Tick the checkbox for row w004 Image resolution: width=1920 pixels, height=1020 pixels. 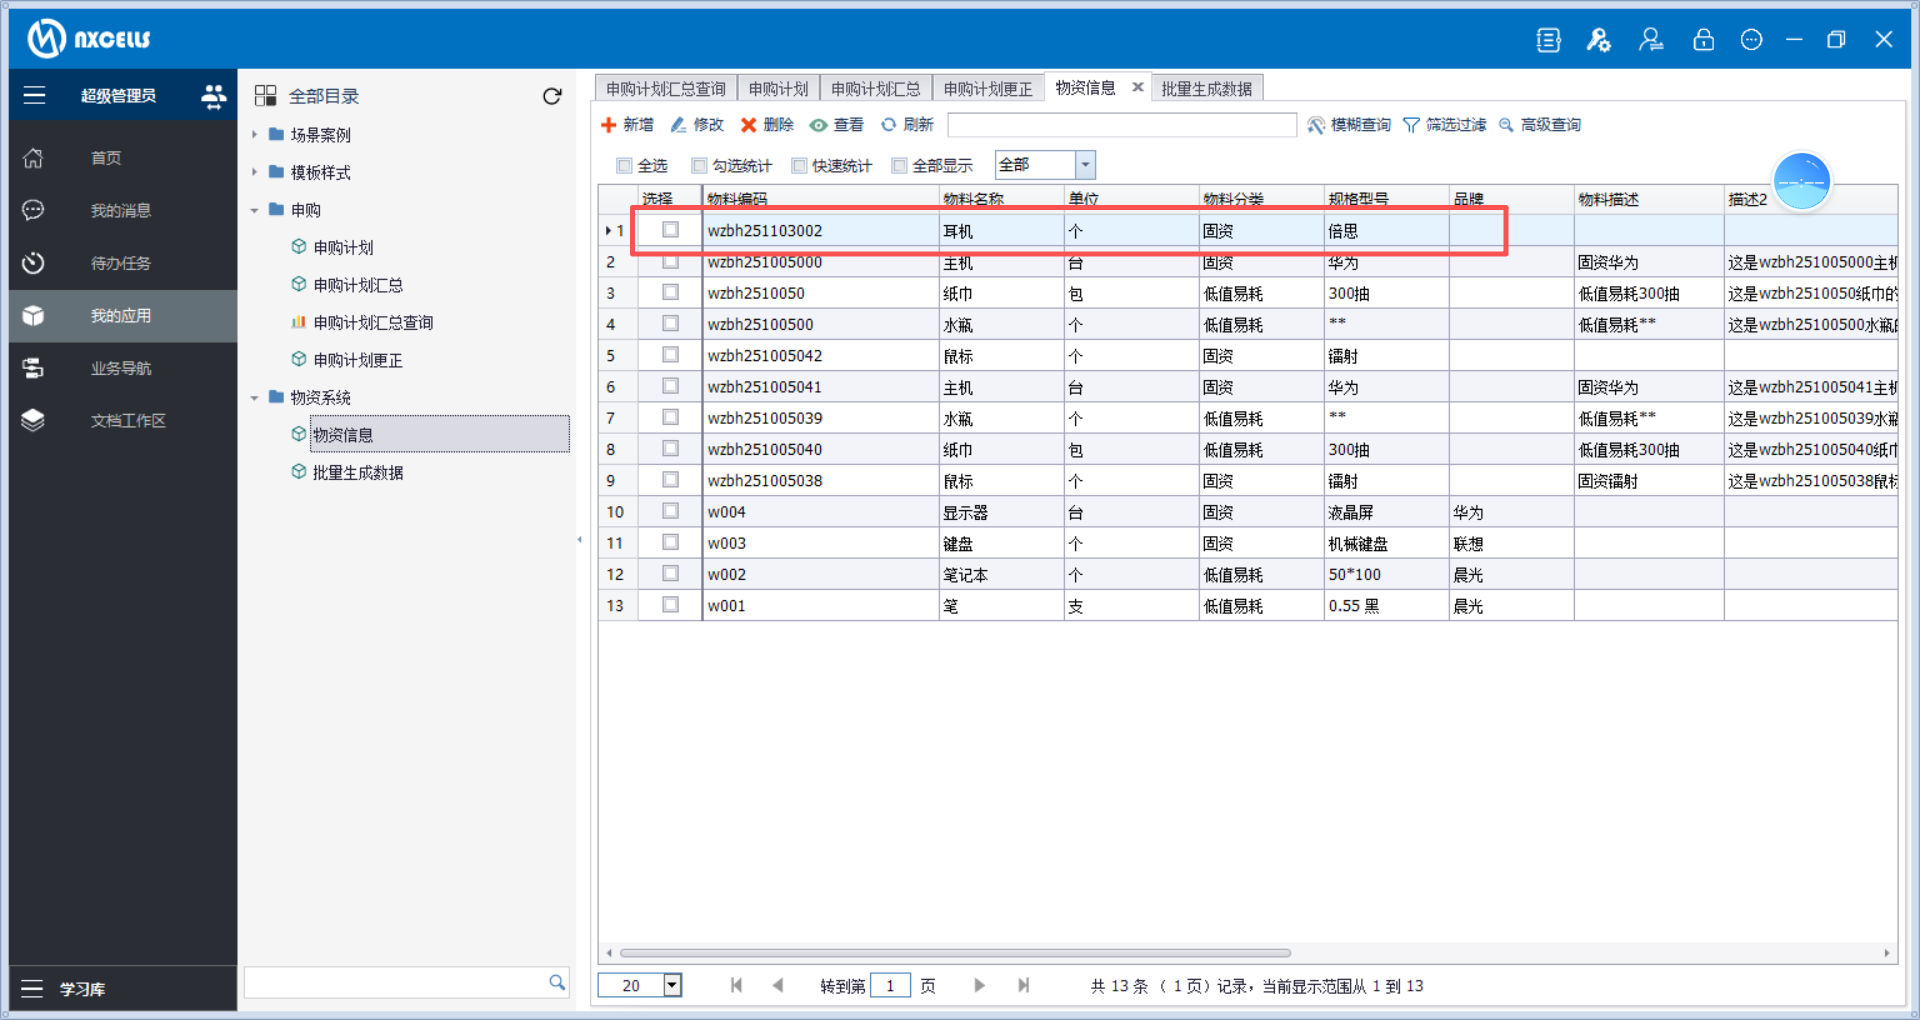click(670, 511)
